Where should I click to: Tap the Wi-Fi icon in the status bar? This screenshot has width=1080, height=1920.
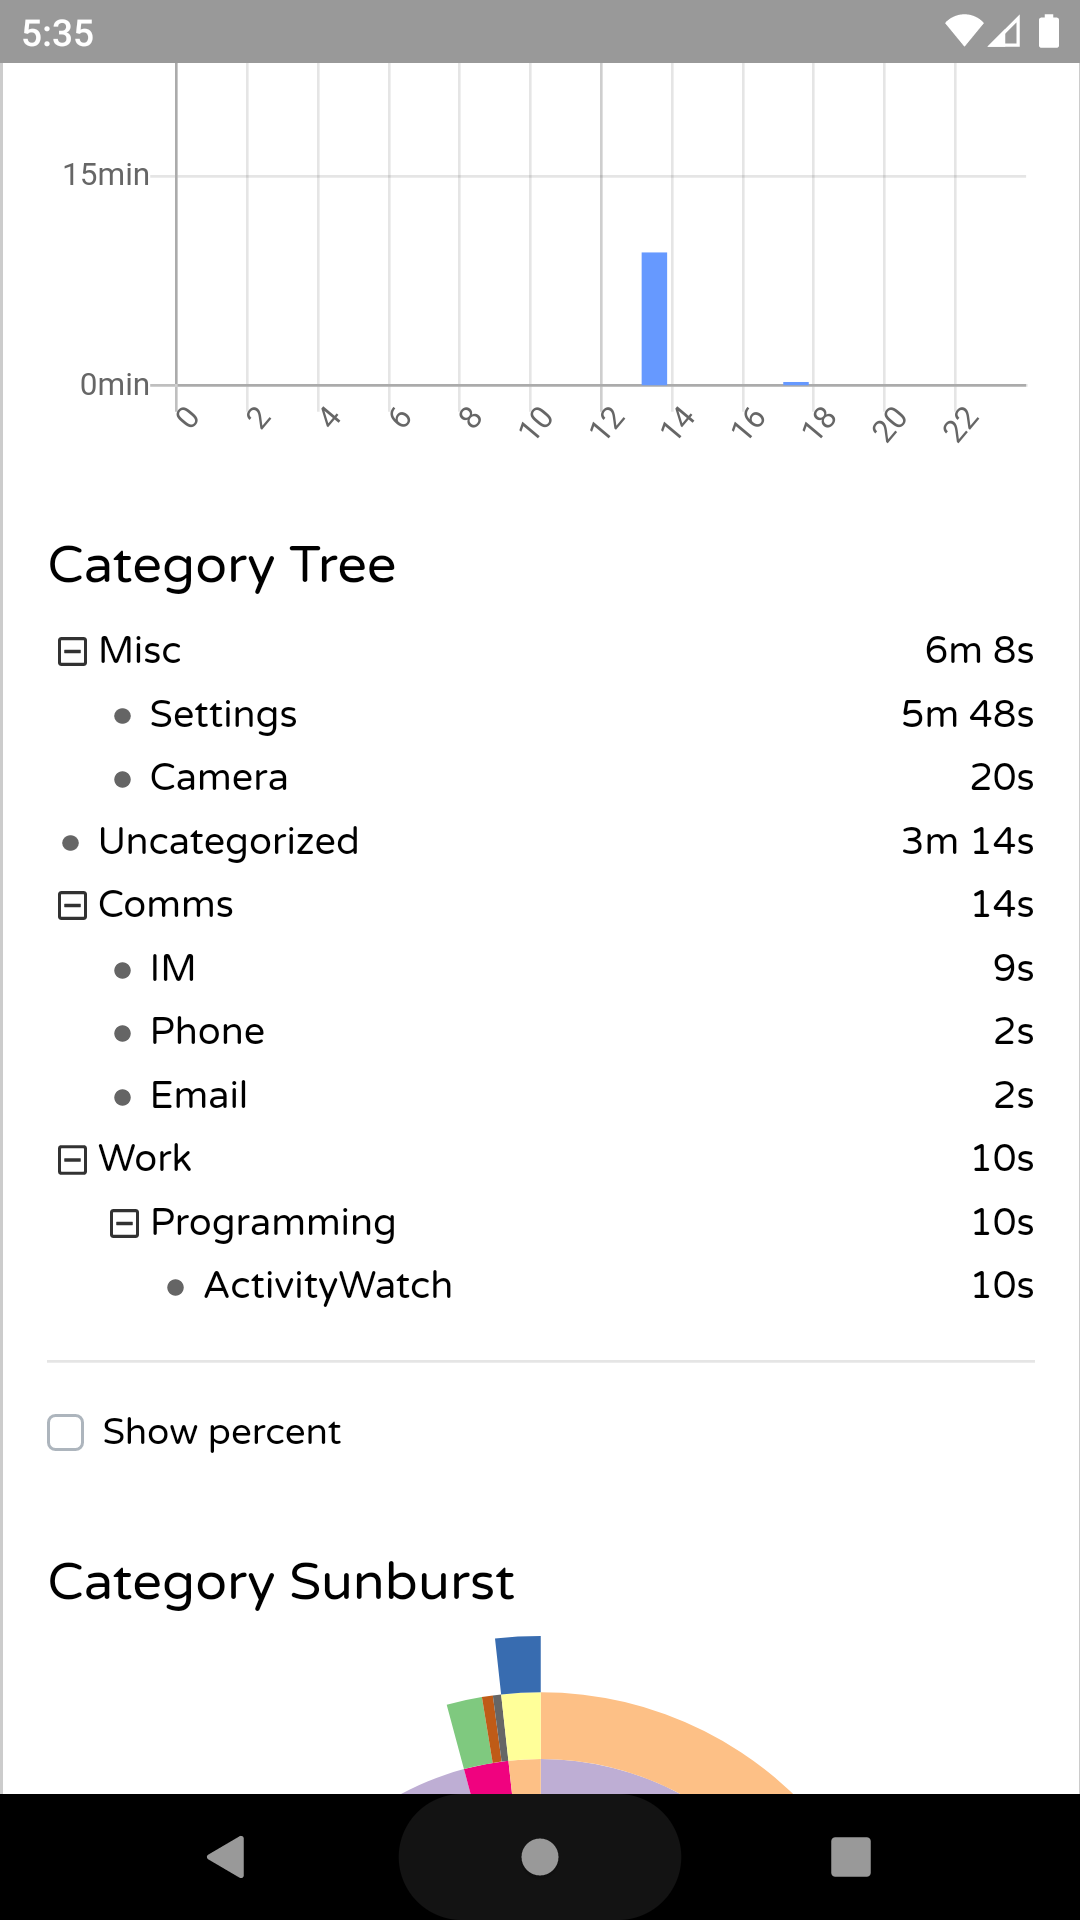[964, 32]
